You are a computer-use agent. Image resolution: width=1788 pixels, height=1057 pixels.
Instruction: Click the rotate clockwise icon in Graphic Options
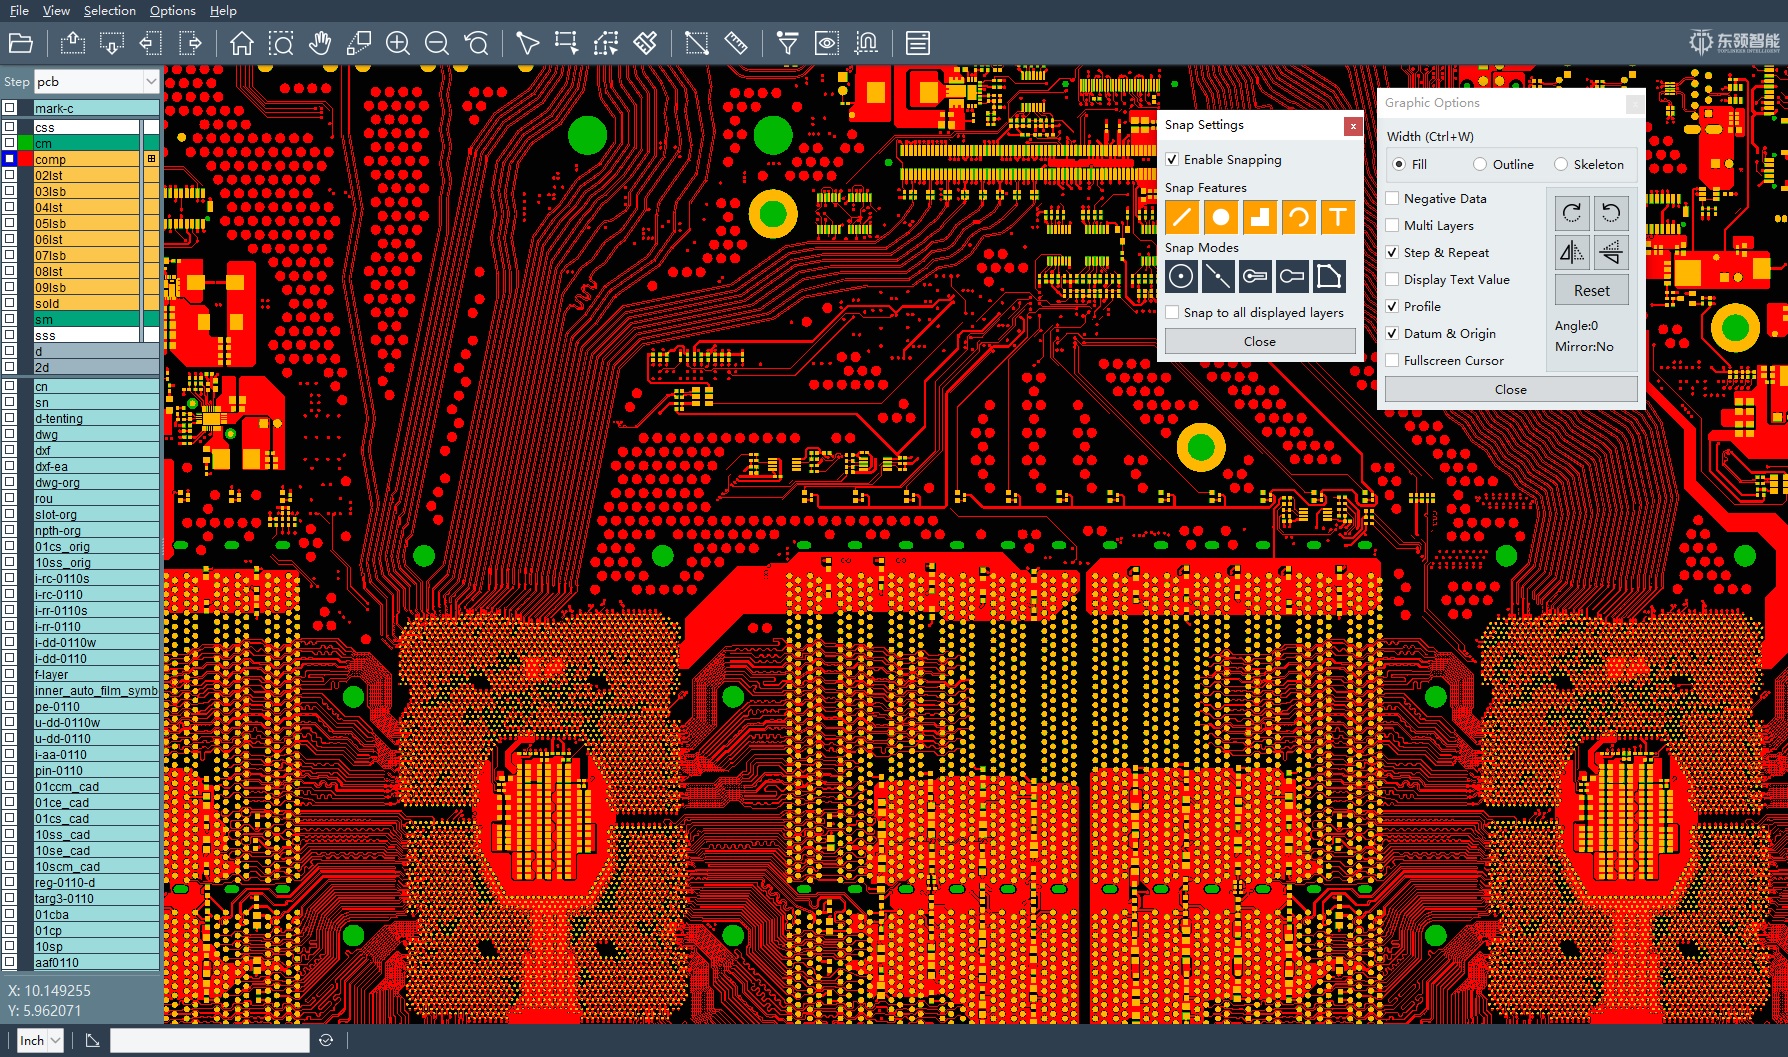click(x=1572, y=212)
